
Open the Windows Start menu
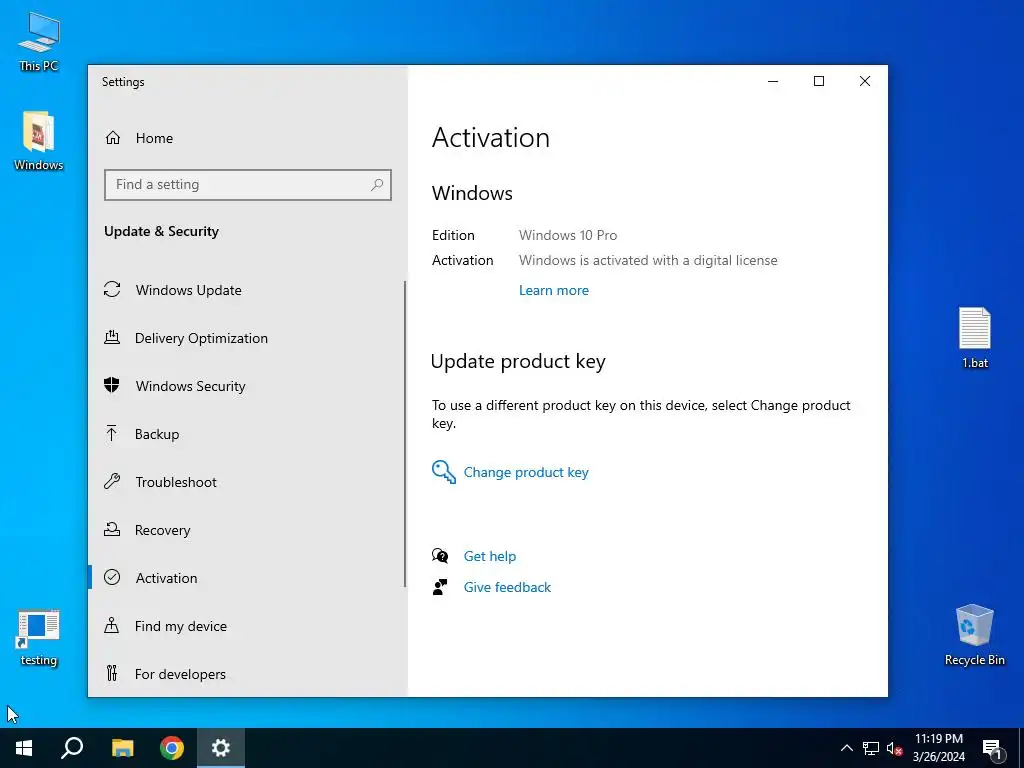(x=24, y=748)
